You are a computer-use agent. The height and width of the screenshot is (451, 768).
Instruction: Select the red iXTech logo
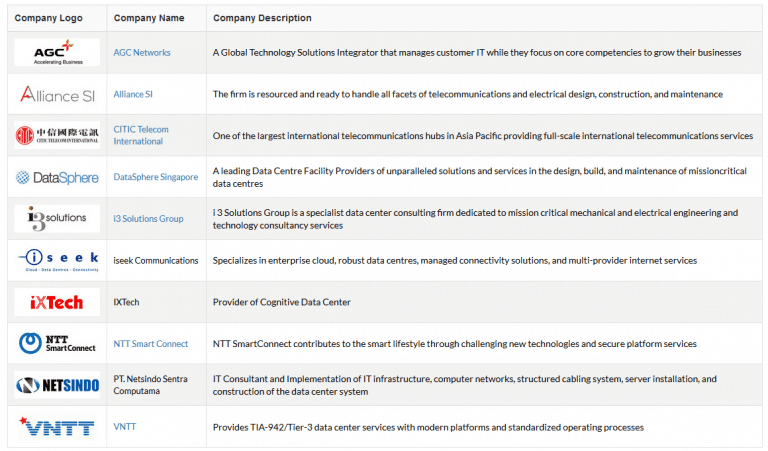57,302
